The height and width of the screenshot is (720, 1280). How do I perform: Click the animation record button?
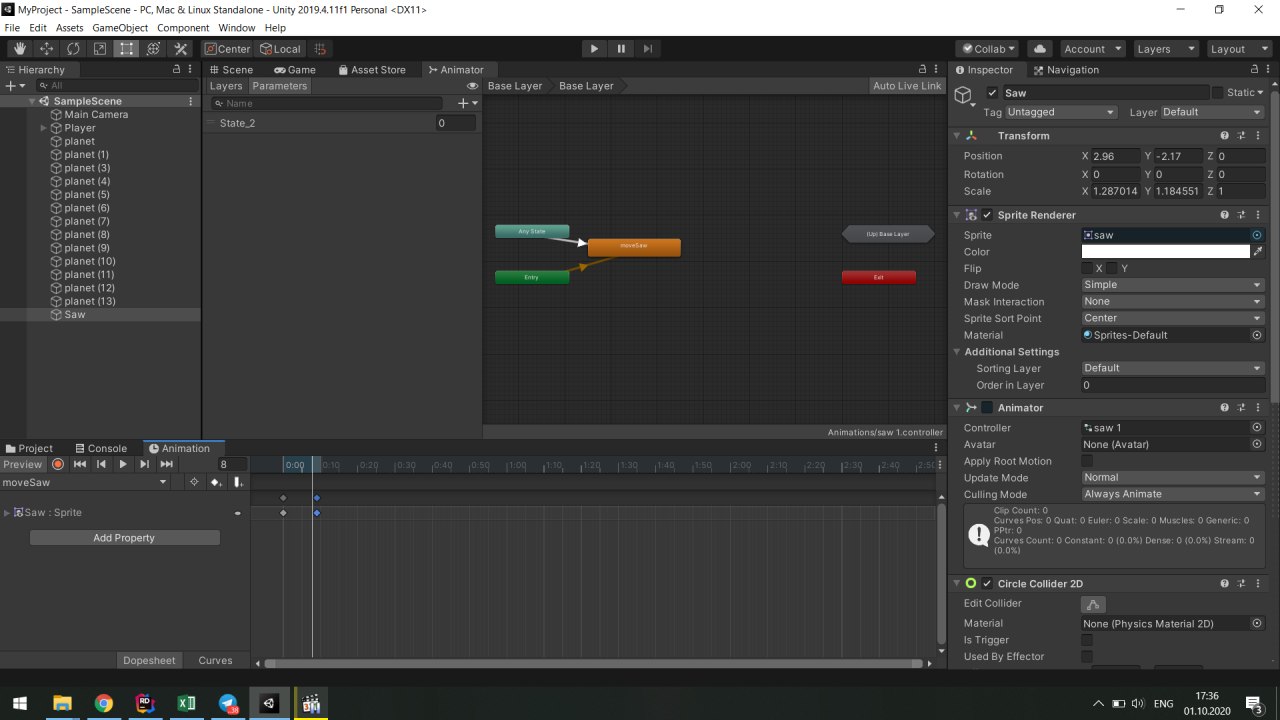click(x=58, y=464)
